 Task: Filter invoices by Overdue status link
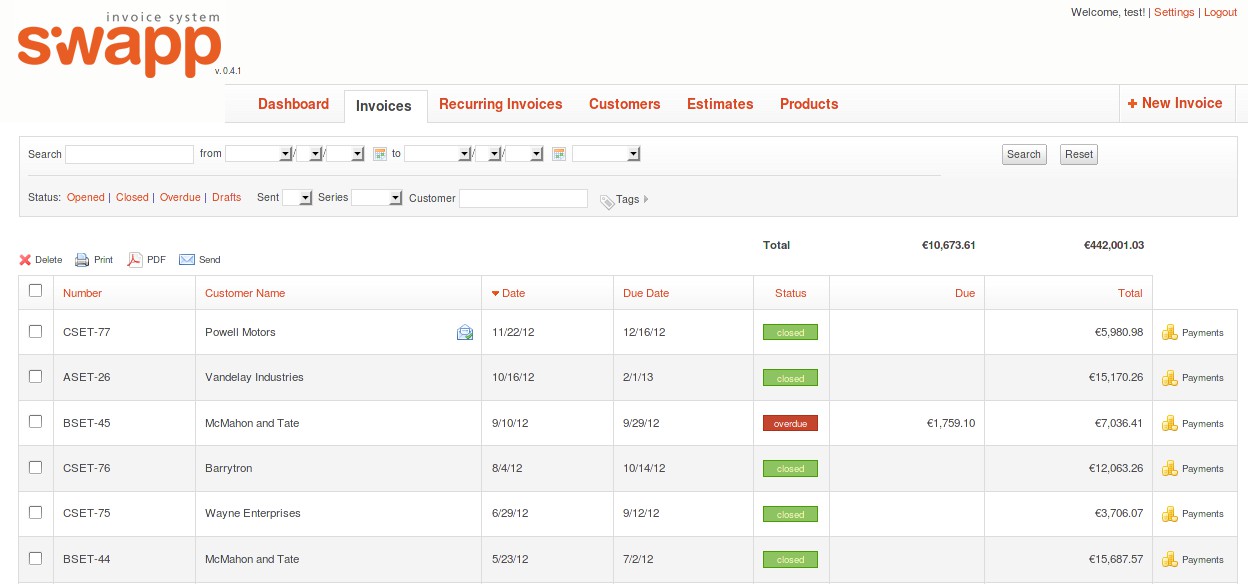coord(180,198)
